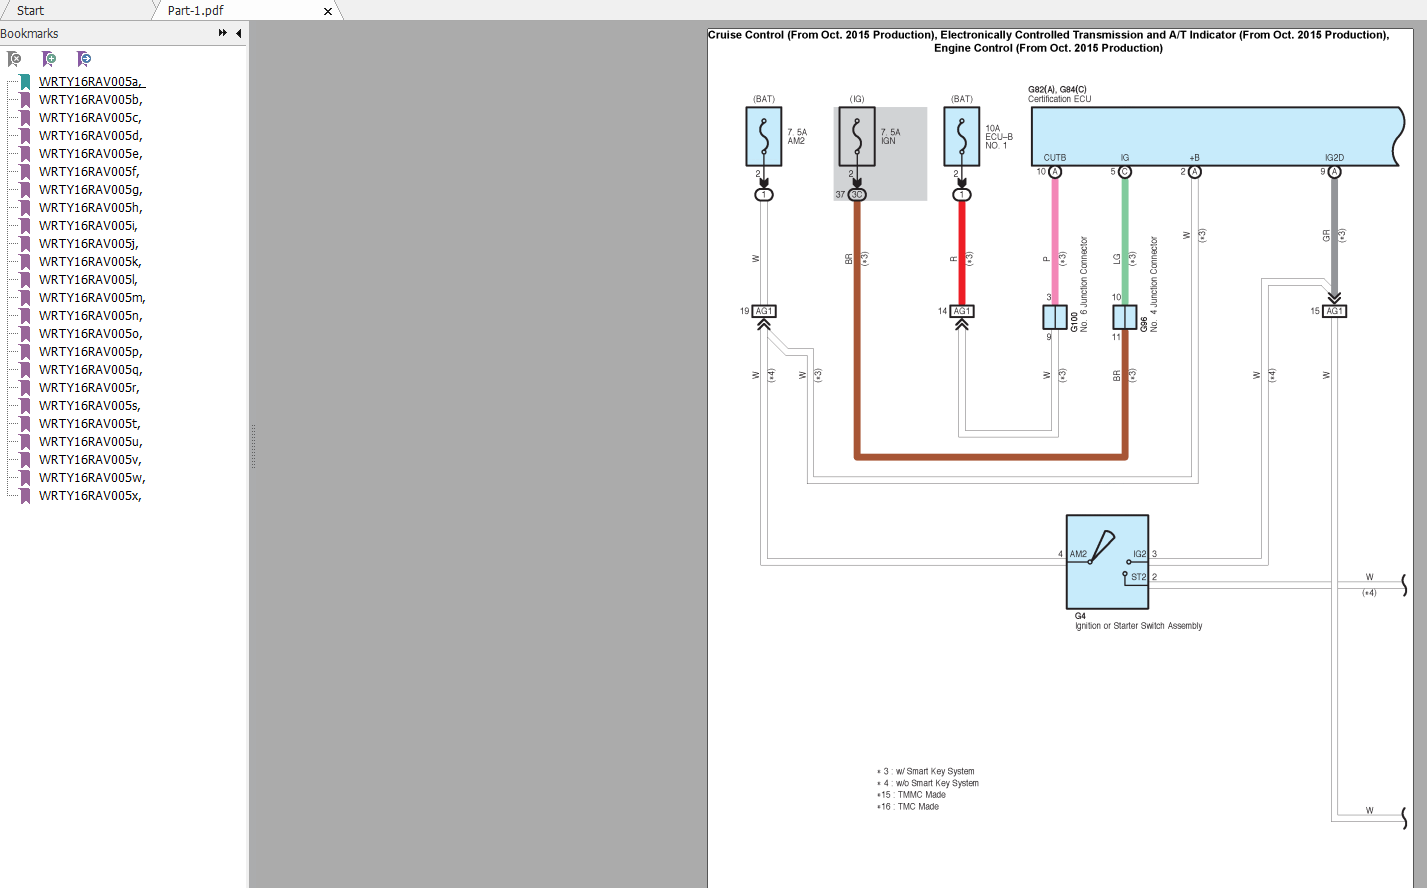This screenshot has height=888, width=1427.
Task: Close the Part-1.pdf tab
Action: 328,11
